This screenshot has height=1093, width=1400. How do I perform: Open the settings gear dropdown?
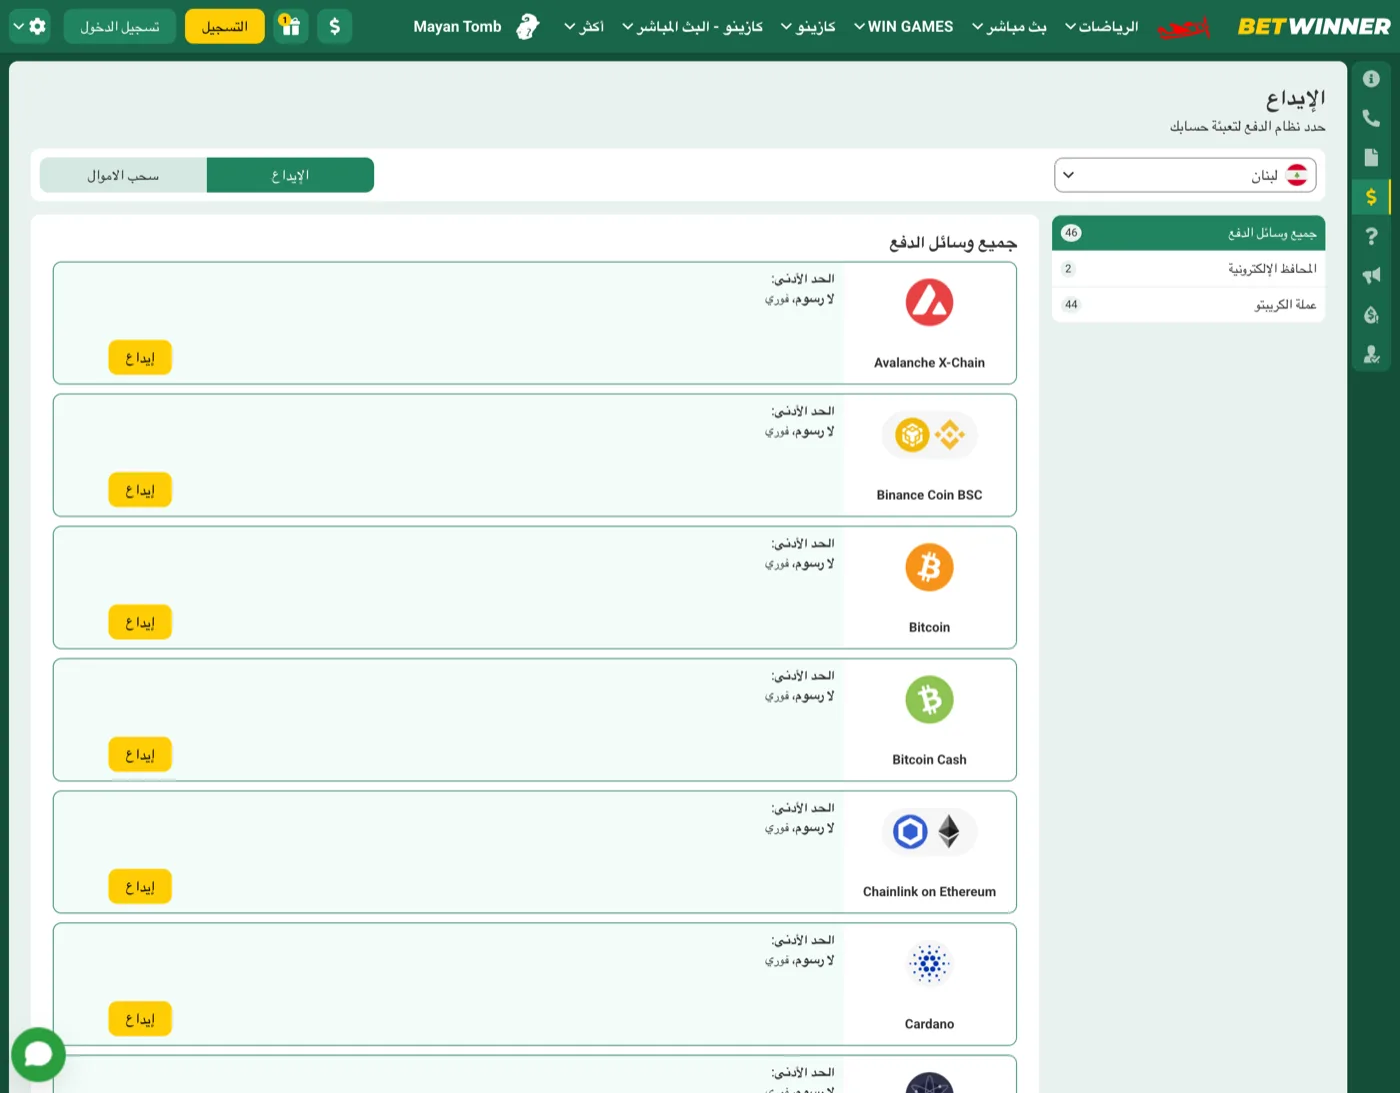point(30,26)
